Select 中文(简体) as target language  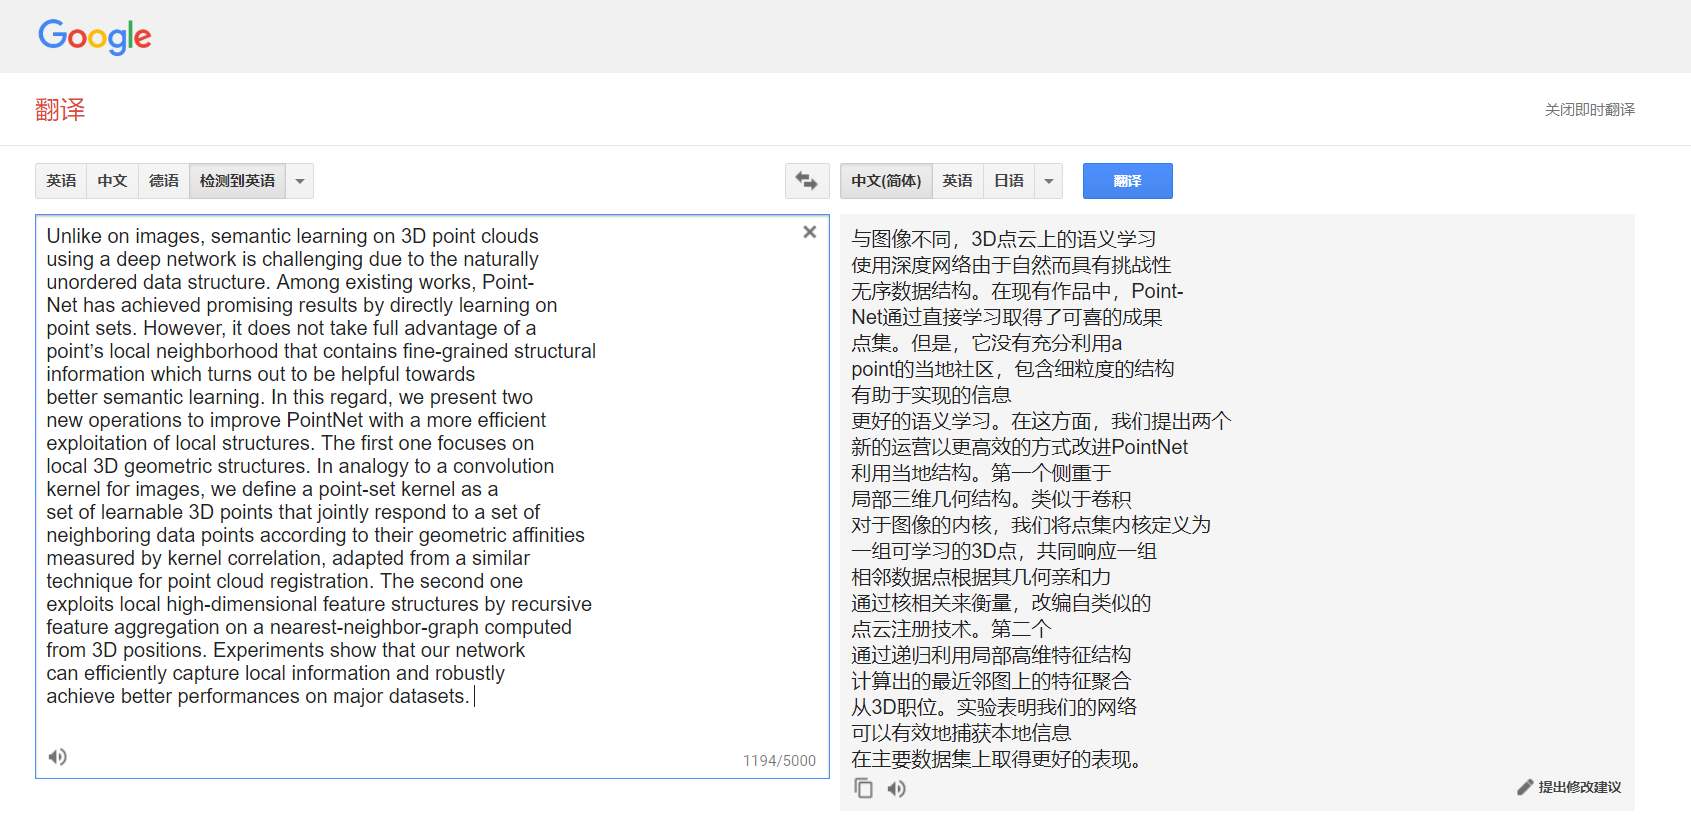click(x=886, y=181)
